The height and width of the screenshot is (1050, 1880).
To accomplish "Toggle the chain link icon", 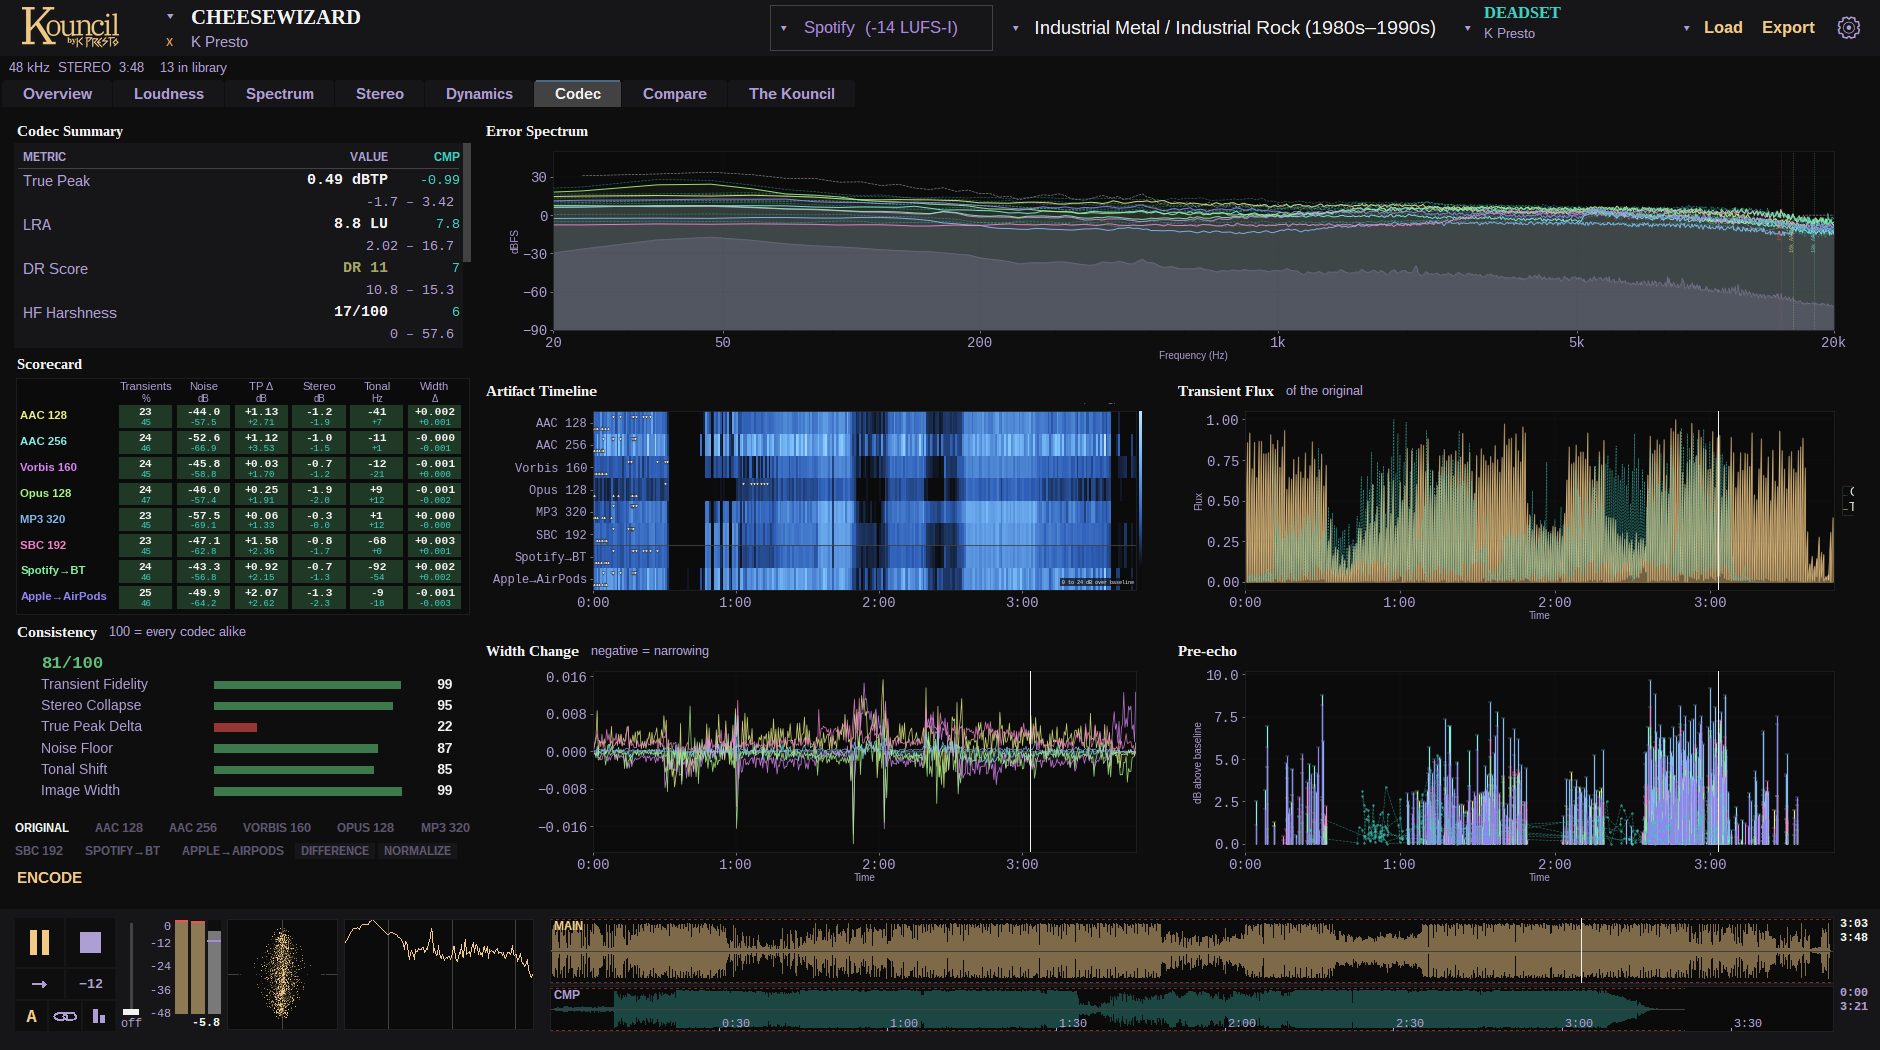I will coord(65,1016).
